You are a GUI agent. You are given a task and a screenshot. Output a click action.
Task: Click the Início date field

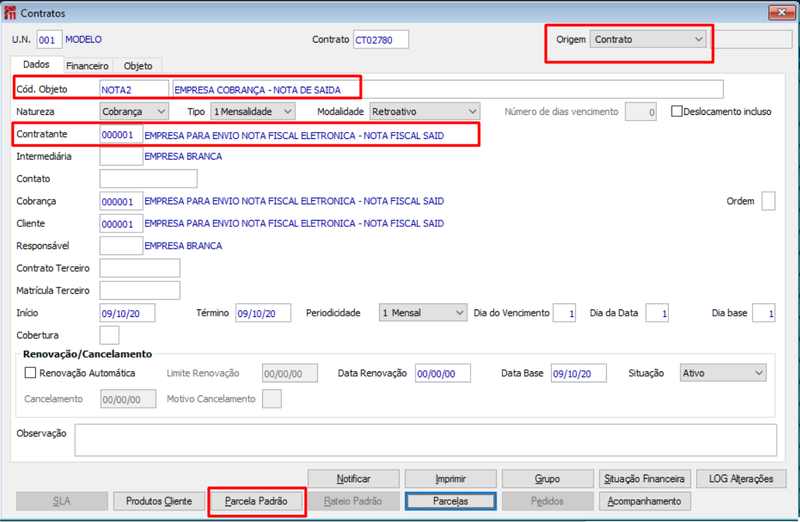(x=128, y=313)
